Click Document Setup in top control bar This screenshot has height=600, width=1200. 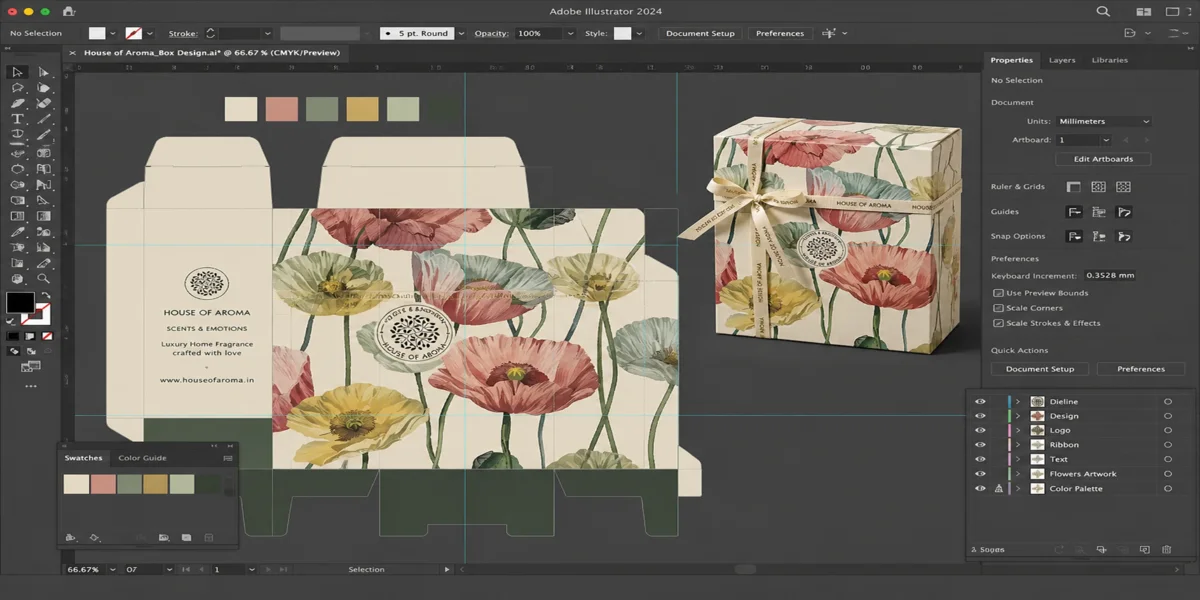[x=700, y=33]
